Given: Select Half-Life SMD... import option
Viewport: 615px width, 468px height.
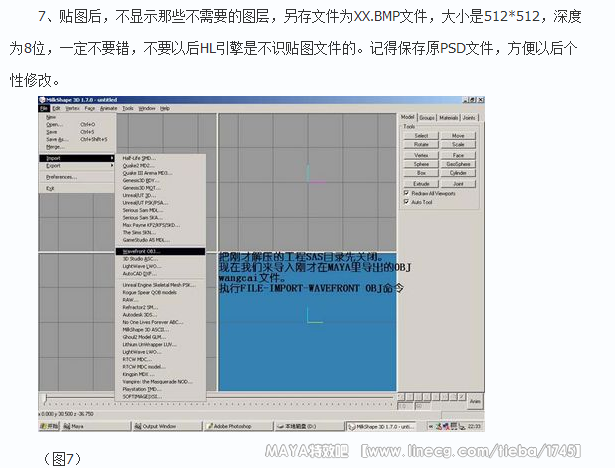Looking at the screenshot, I should click(160, 158).
